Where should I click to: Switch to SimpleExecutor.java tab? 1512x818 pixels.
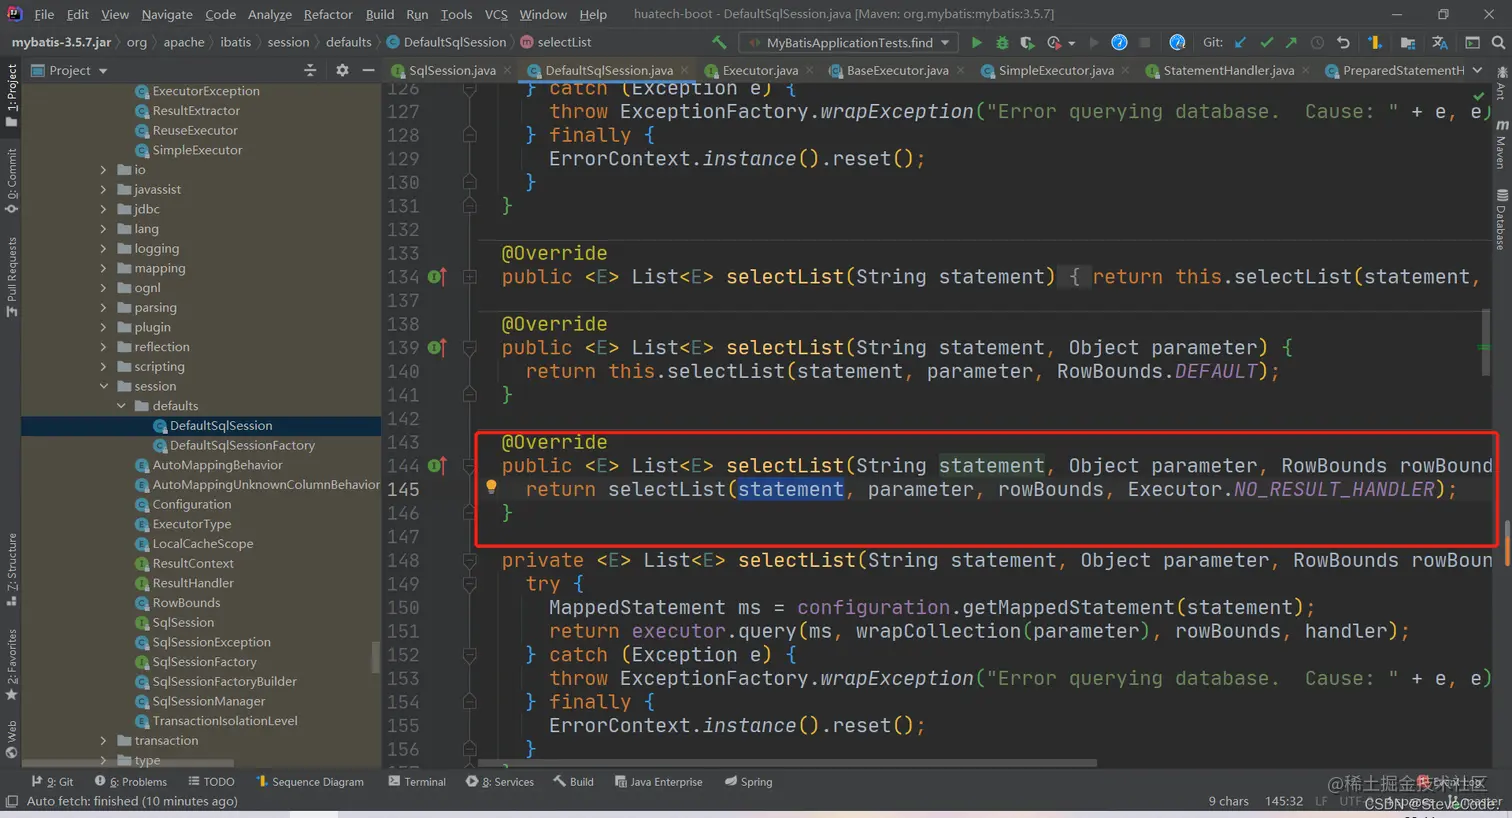pos(1055,70)
